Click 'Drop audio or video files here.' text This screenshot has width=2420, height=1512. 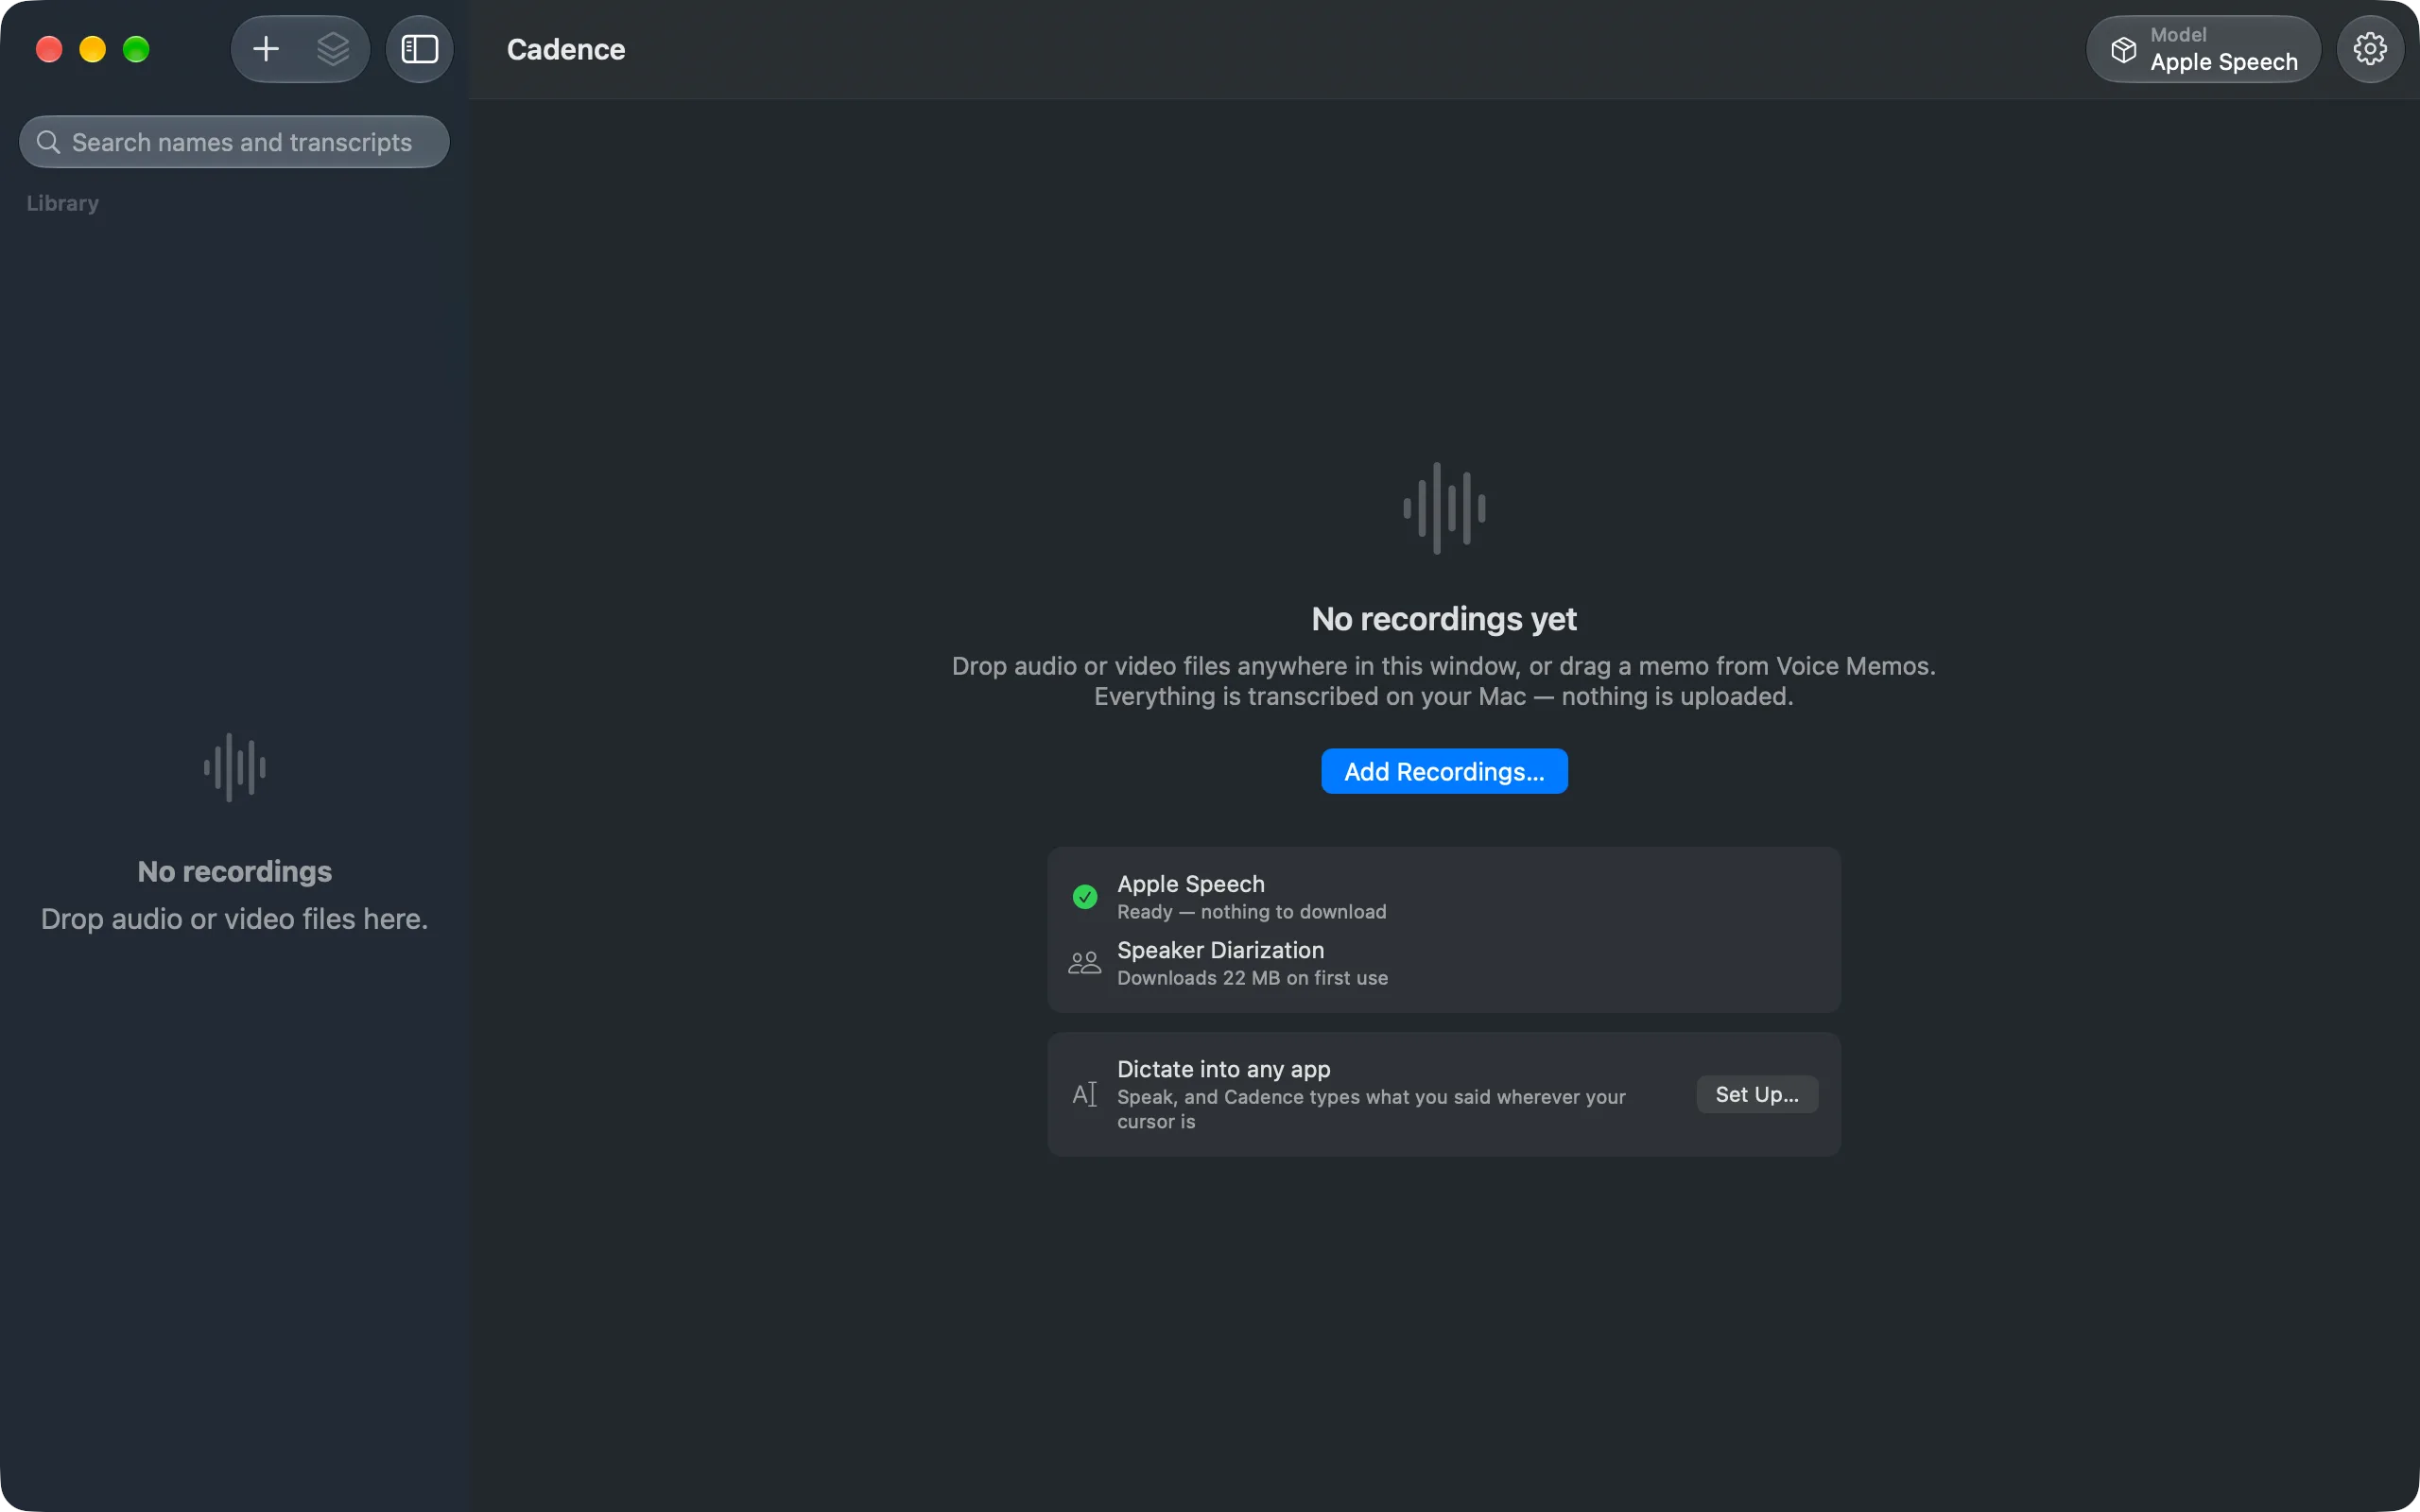pos(235,919)
